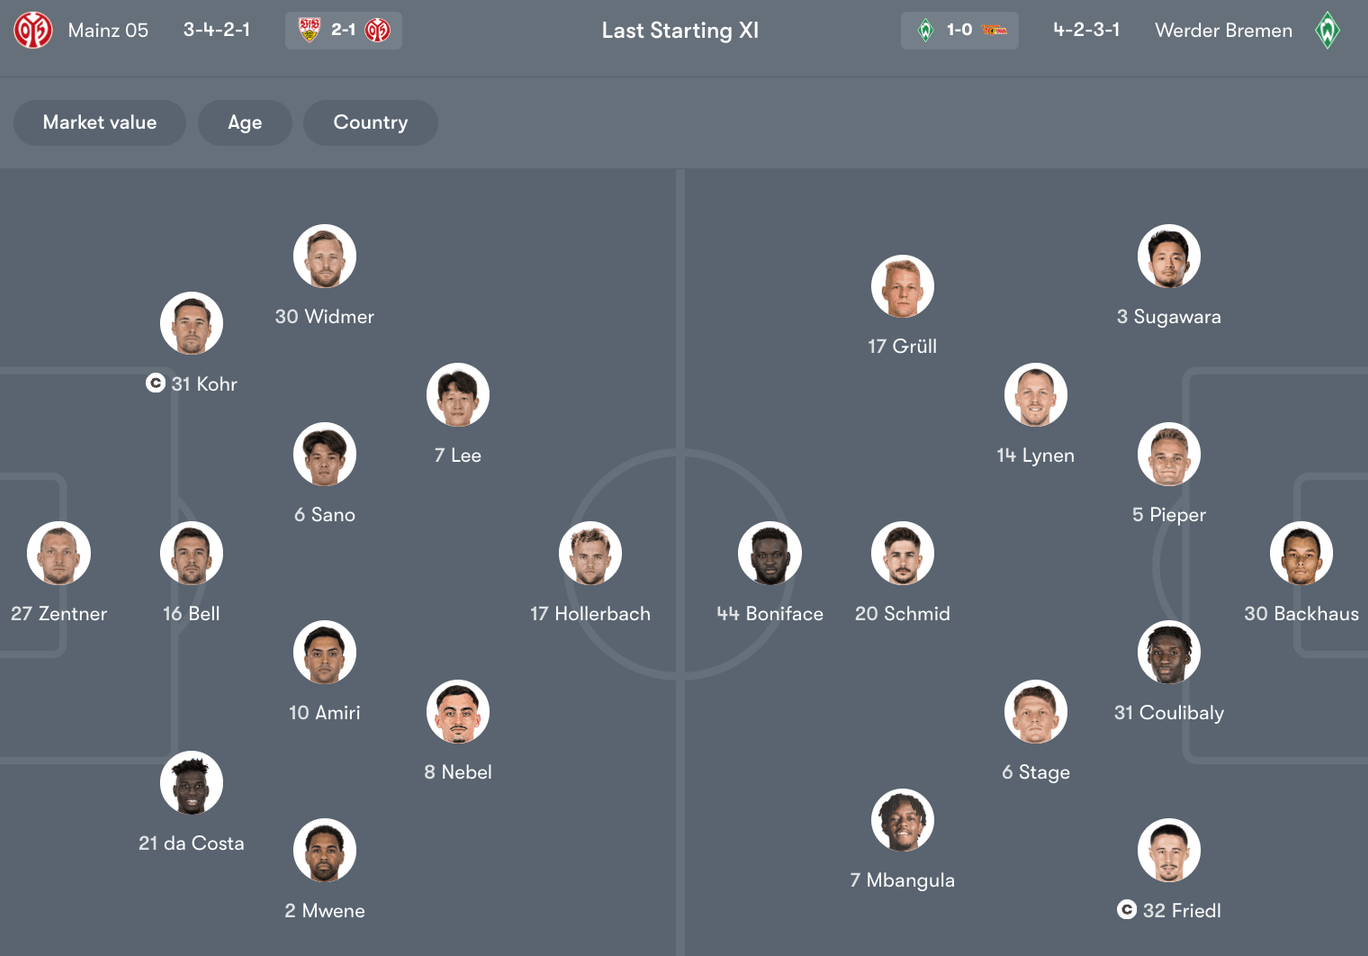Click Sugawara's player photo
This screenshot has height=956, width=1368.
click(1168, 256)
